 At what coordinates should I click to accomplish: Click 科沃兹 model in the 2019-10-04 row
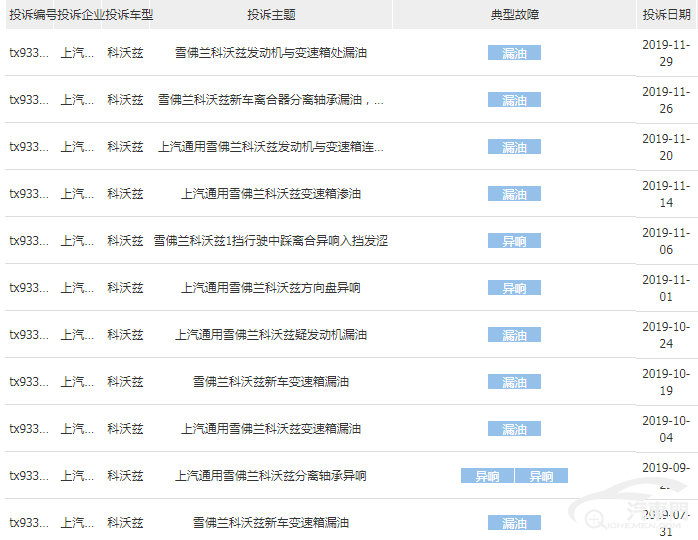pyautogui.click(x=125, y=429)
